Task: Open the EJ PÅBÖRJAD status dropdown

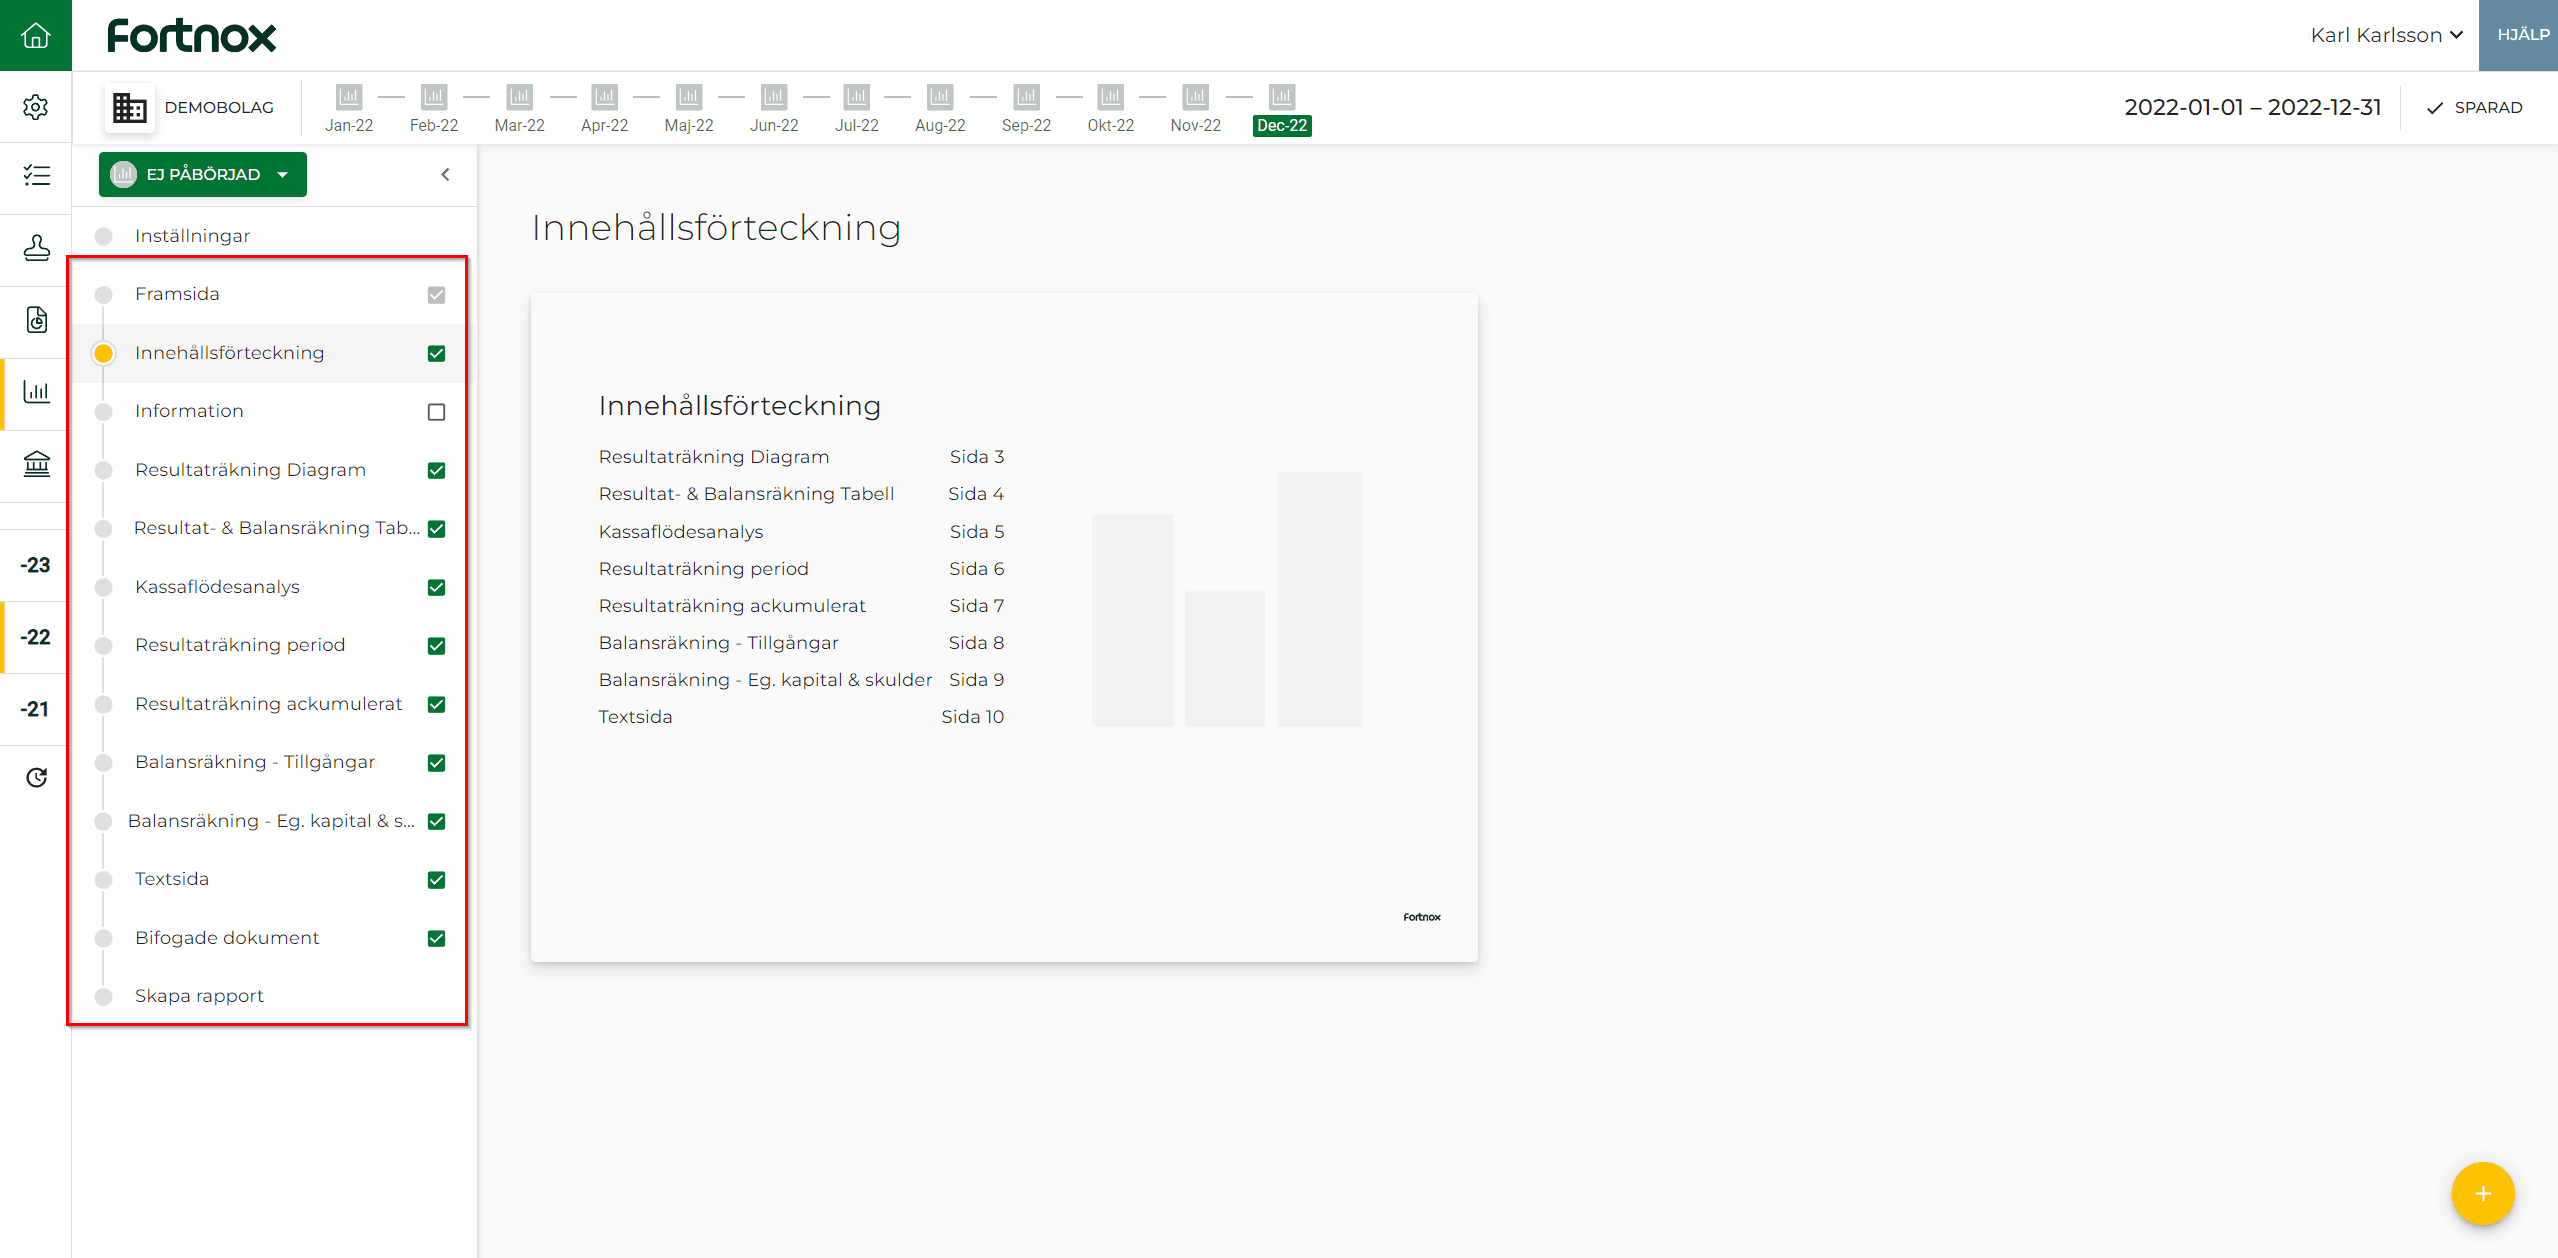Action: point(203,174)
